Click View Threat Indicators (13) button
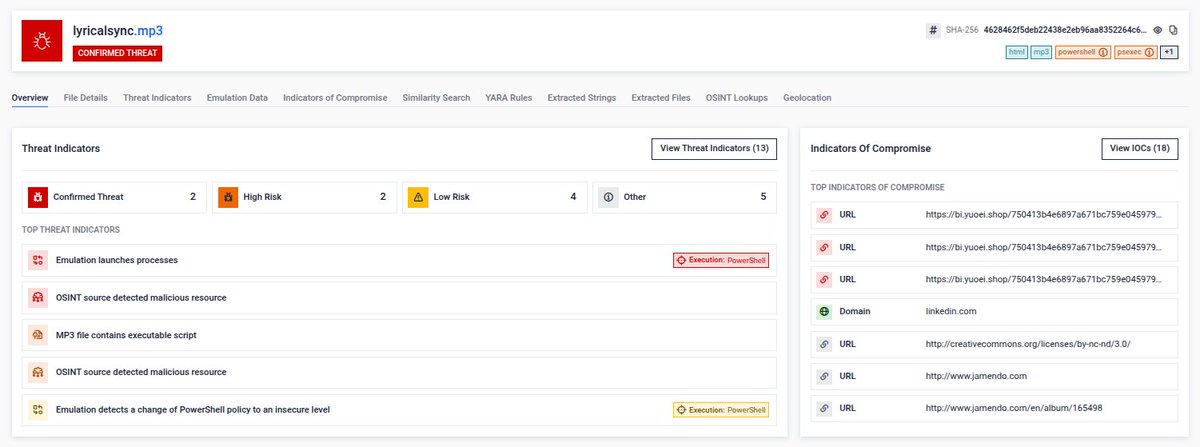This screenshot has height=447, width=1200. (x=714, y=148)
